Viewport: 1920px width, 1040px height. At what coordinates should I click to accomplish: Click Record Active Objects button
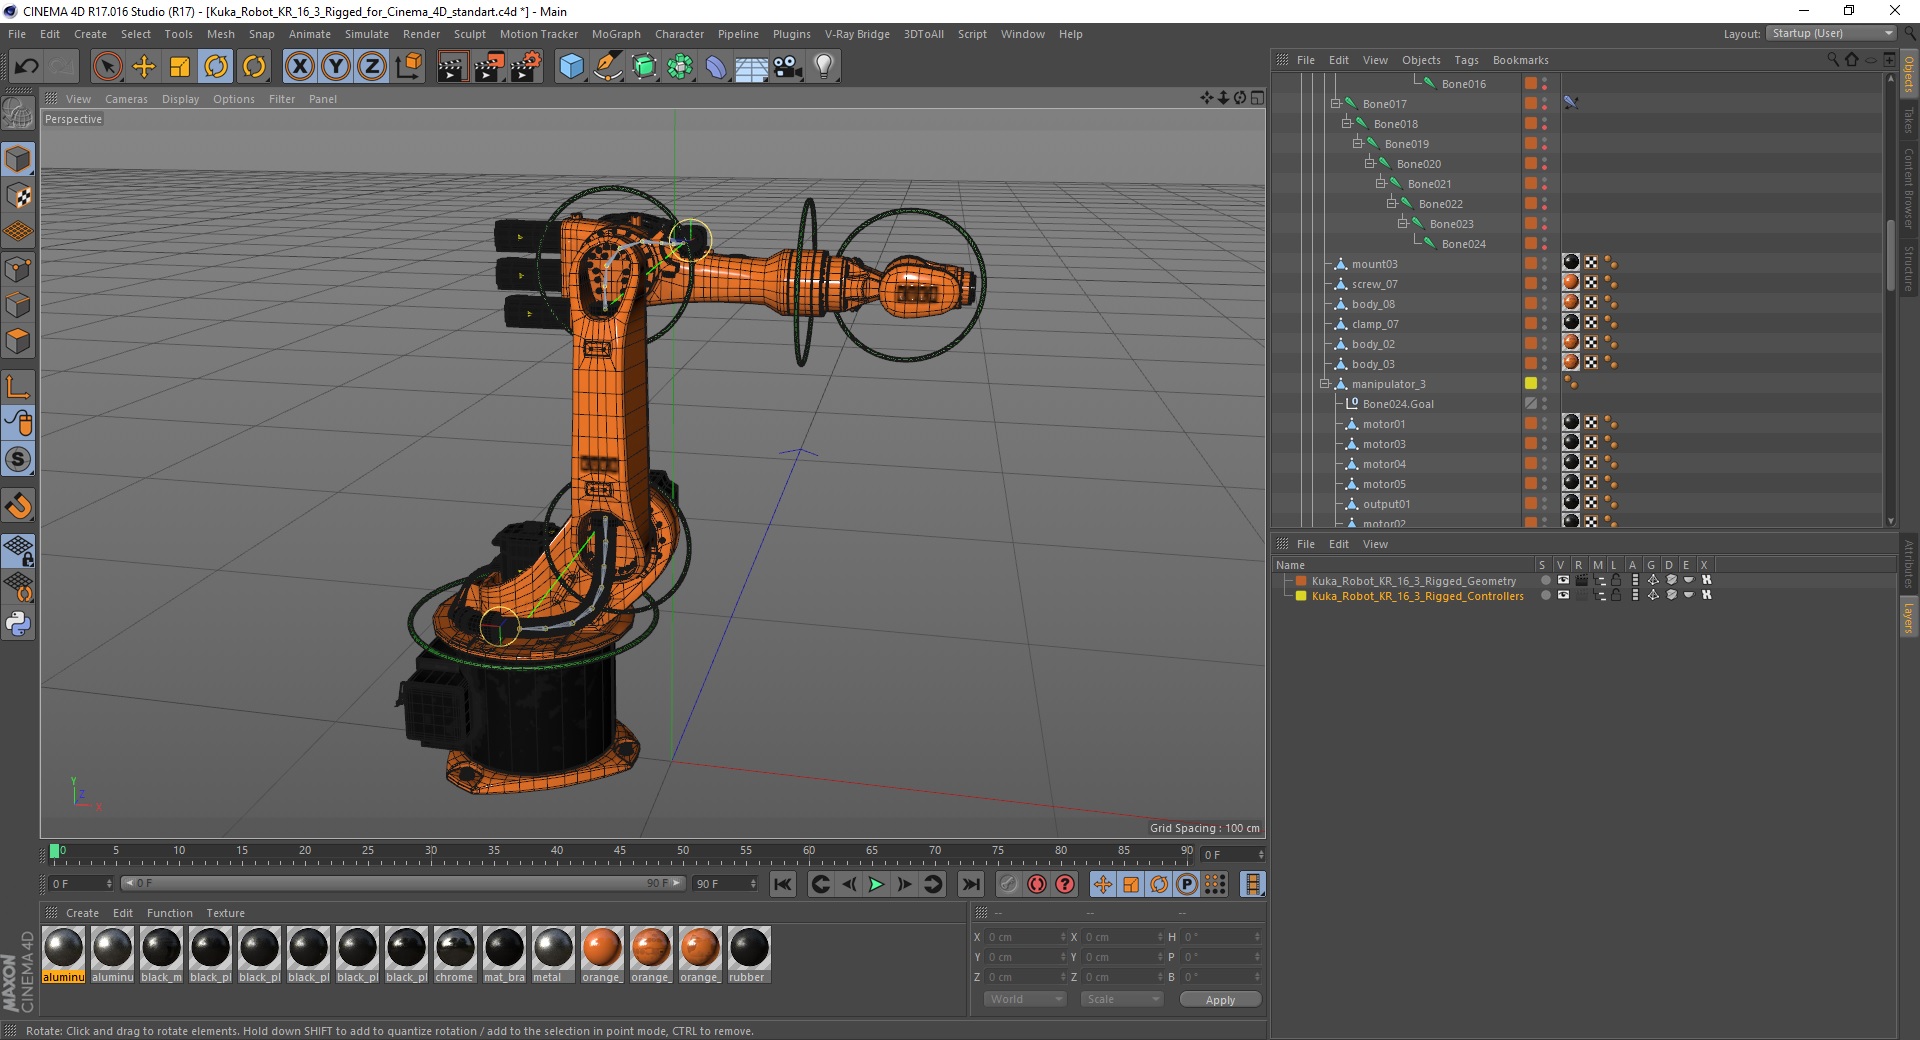click(1009, 884)
